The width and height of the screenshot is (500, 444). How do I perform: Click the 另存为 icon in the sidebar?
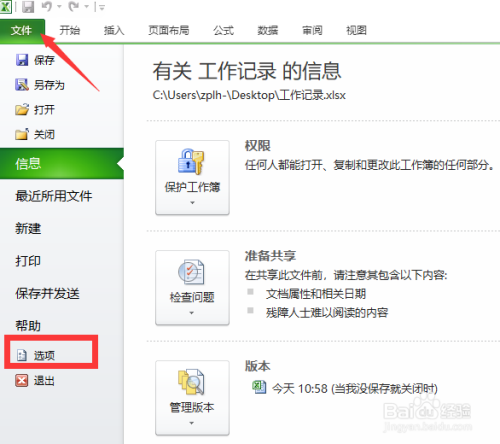pos(22,85)
